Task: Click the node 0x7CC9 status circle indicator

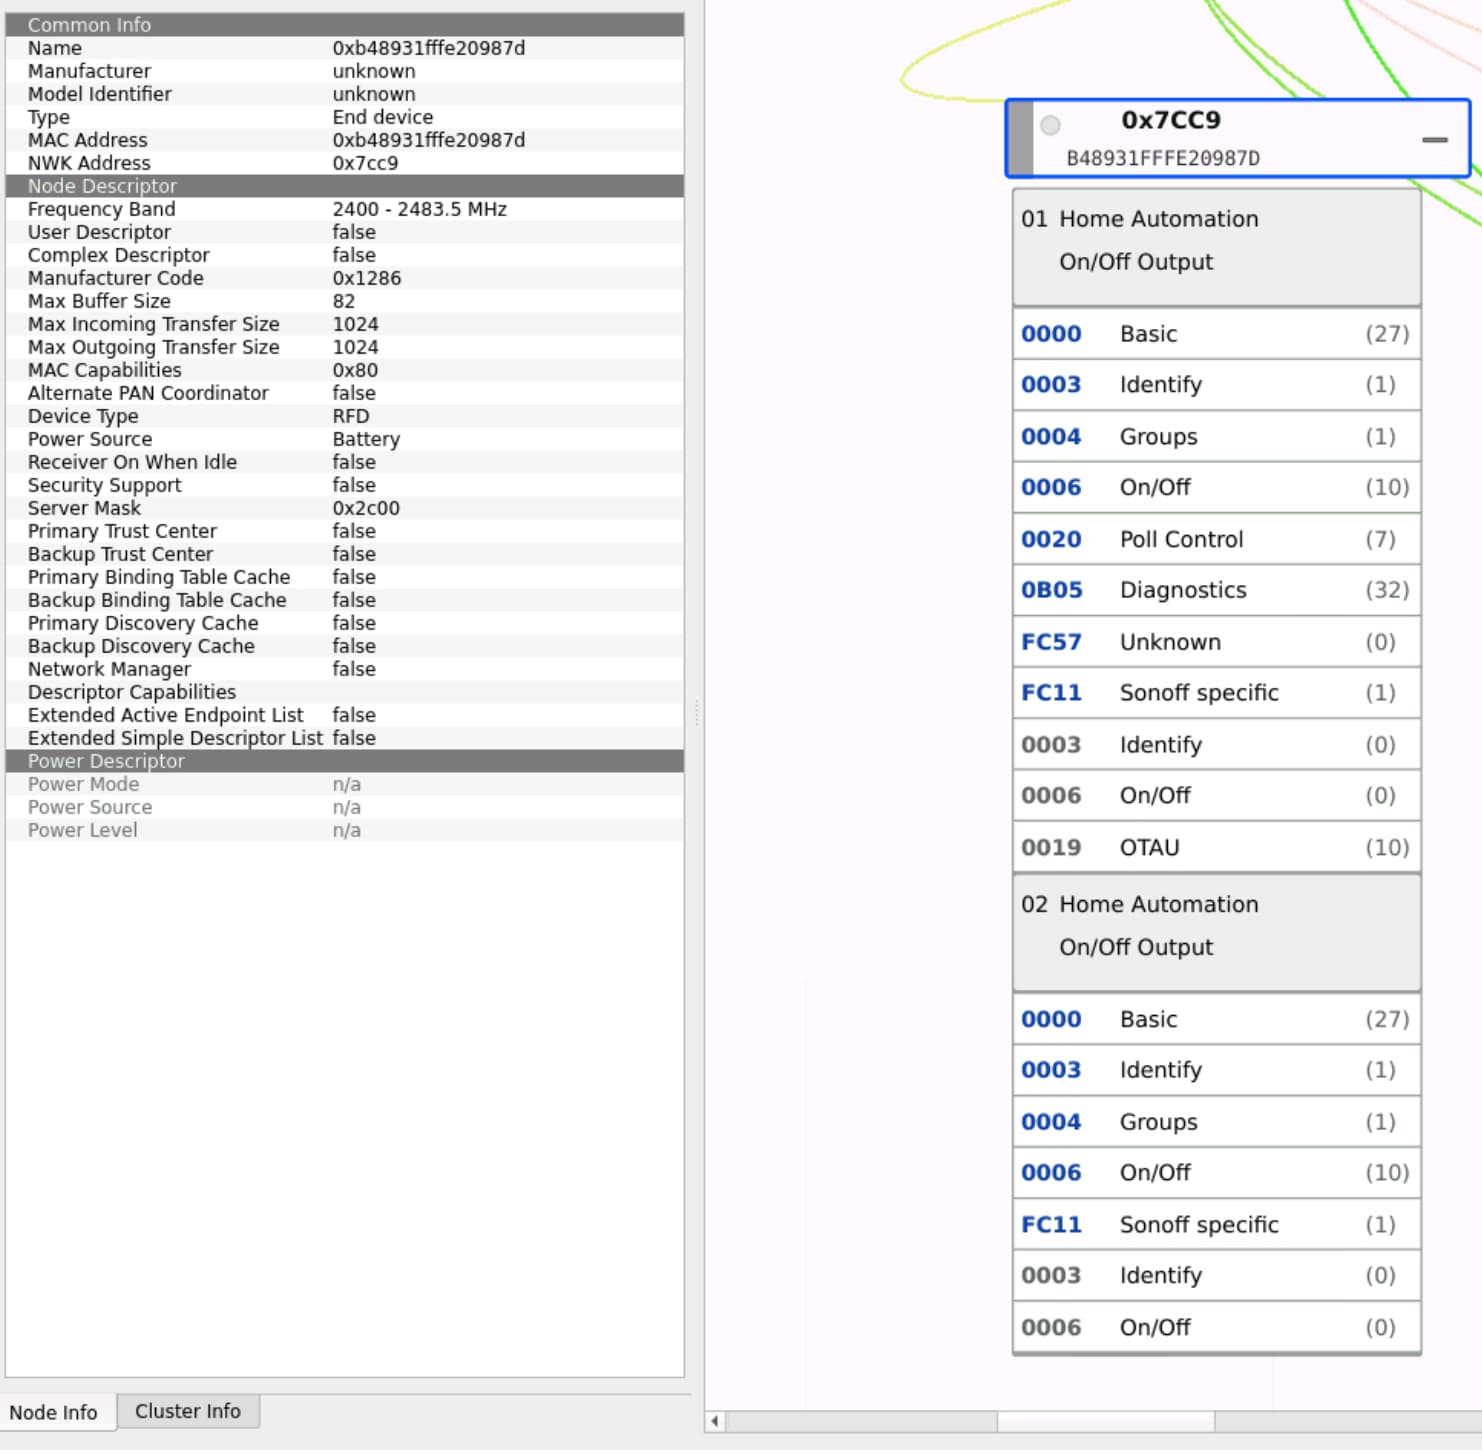Action: [x=1050, y=125]
